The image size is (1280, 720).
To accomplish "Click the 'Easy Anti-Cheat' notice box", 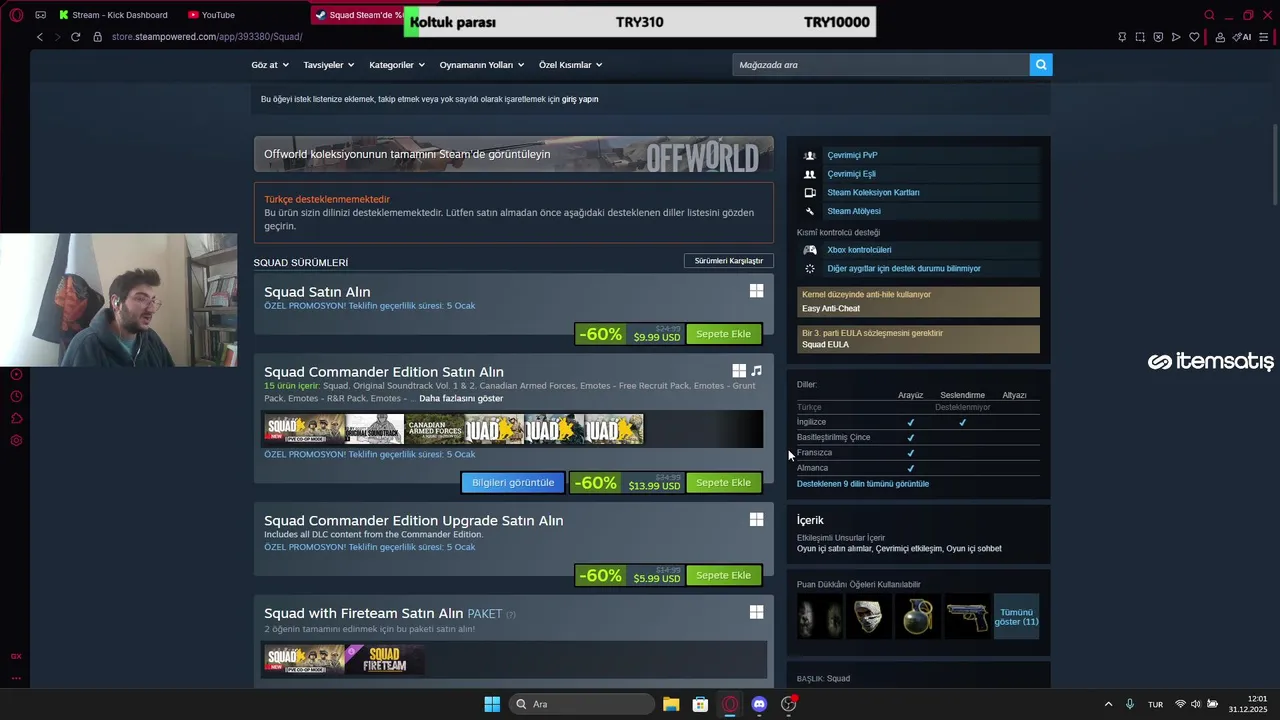I will tap(918, 302).
